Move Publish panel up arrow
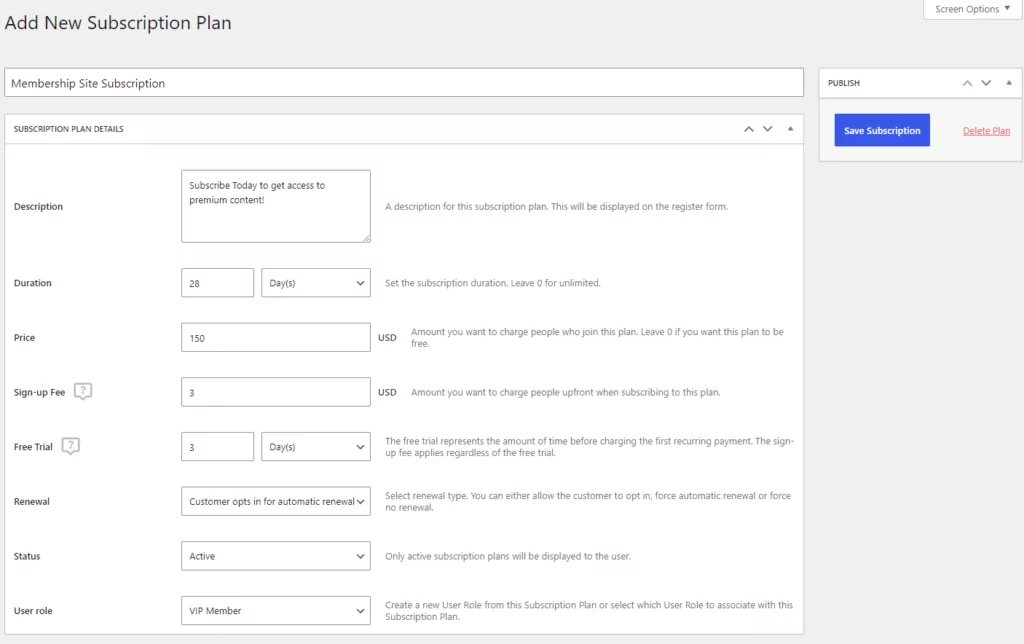Screen dimensions: 1024x644 tap(967, 83)
